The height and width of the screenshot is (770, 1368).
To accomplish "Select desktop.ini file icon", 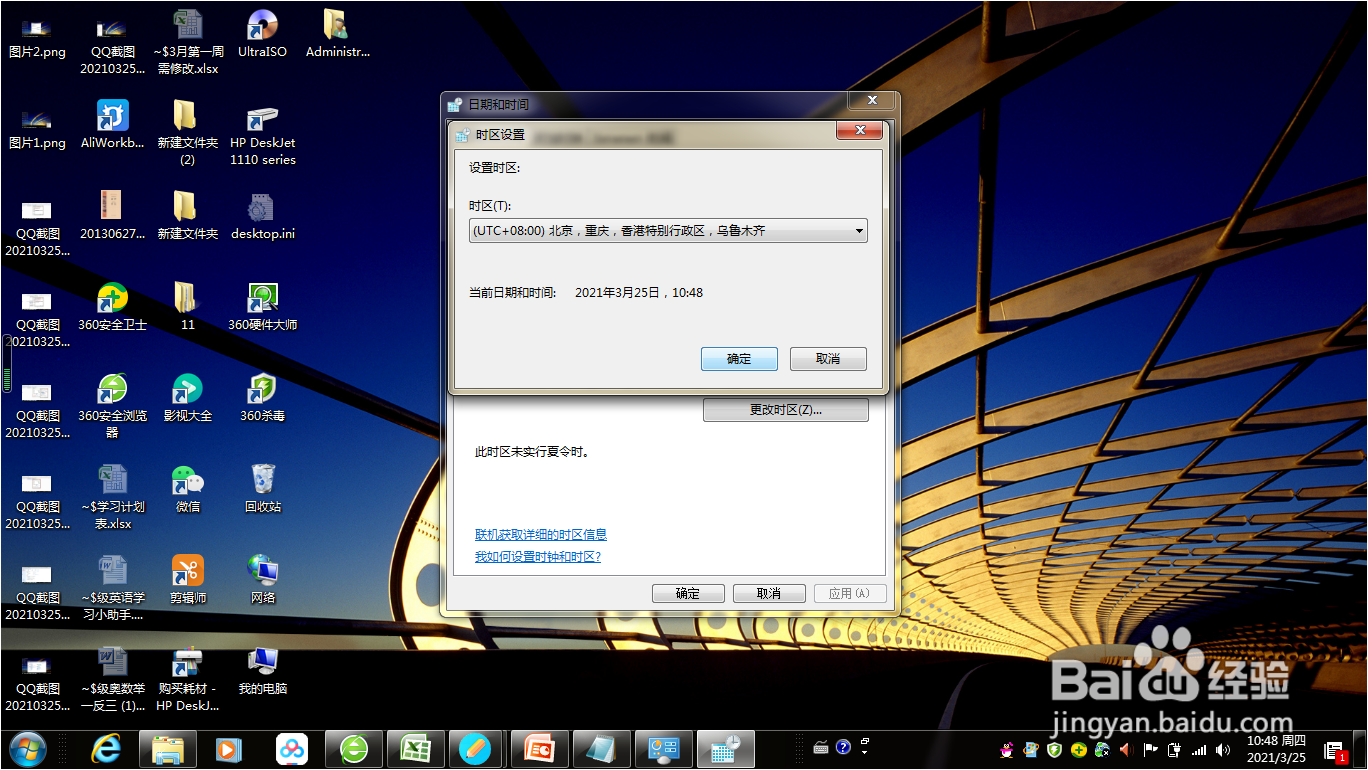I will point(263,216).
